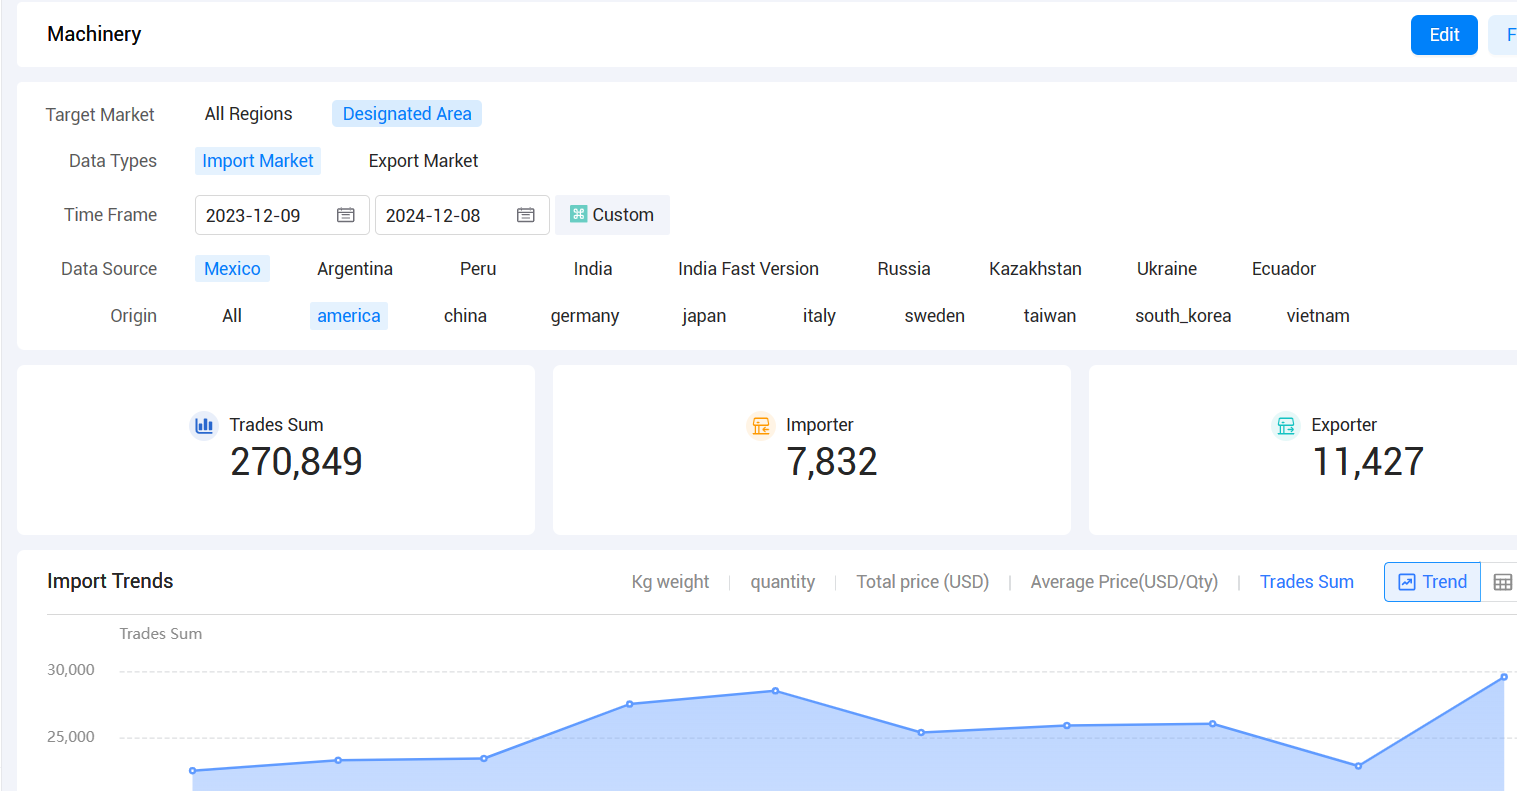Click the Importer store icon

point(761,425)
